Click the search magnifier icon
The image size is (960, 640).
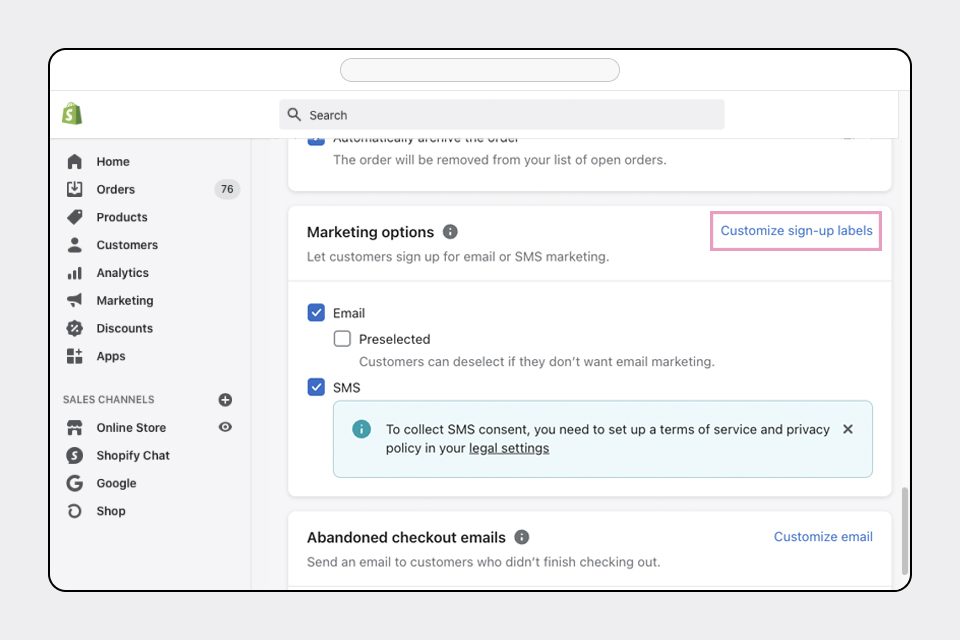coord(294,115)
